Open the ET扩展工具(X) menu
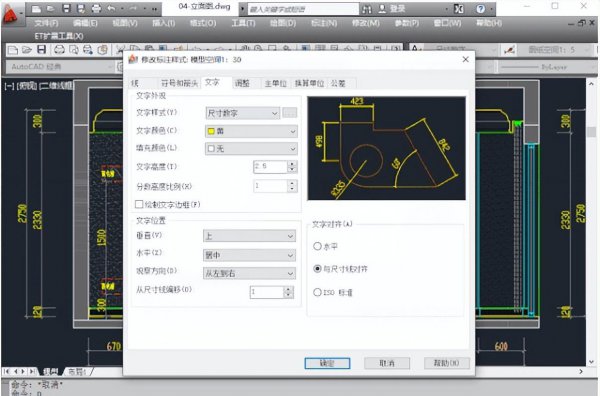Image resolution: width=600 pixels, height=396 pixels. 59,36
